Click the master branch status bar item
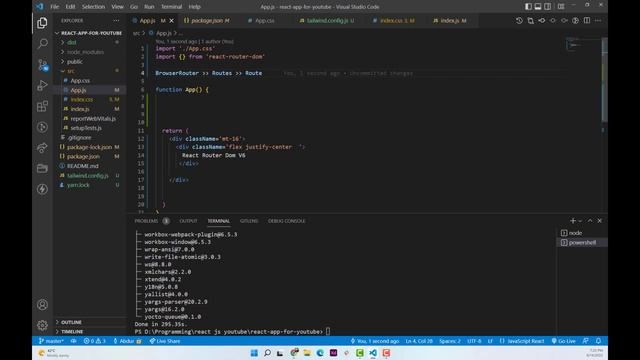The height and width of the screenshot is (360, 640). 51,341
